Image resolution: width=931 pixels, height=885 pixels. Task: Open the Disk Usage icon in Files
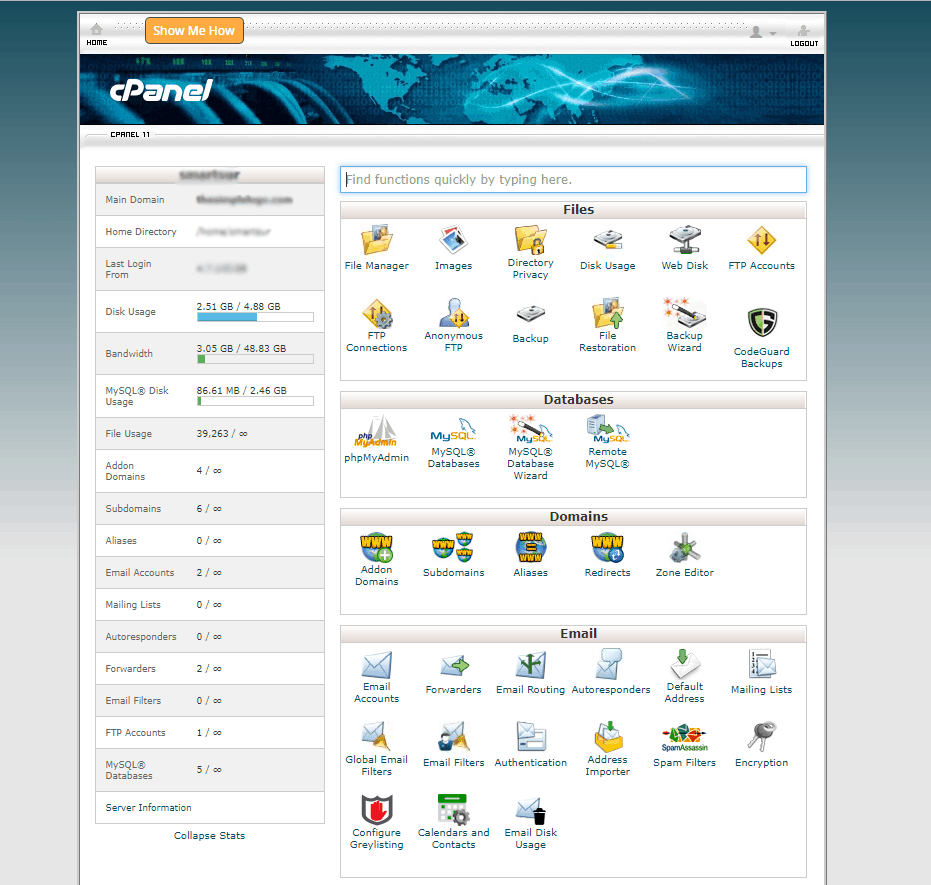[x=607, y=240]
